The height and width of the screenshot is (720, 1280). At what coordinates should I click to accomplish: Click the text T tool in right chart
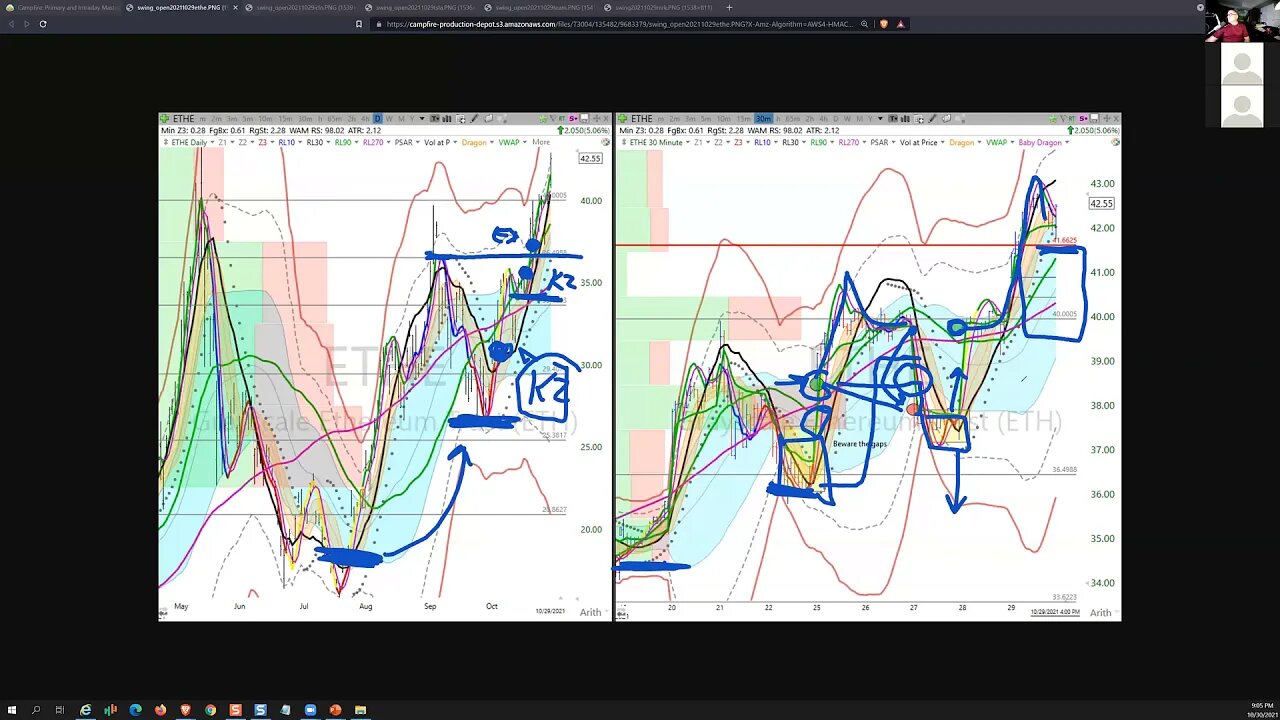click(x=893, y=118)
